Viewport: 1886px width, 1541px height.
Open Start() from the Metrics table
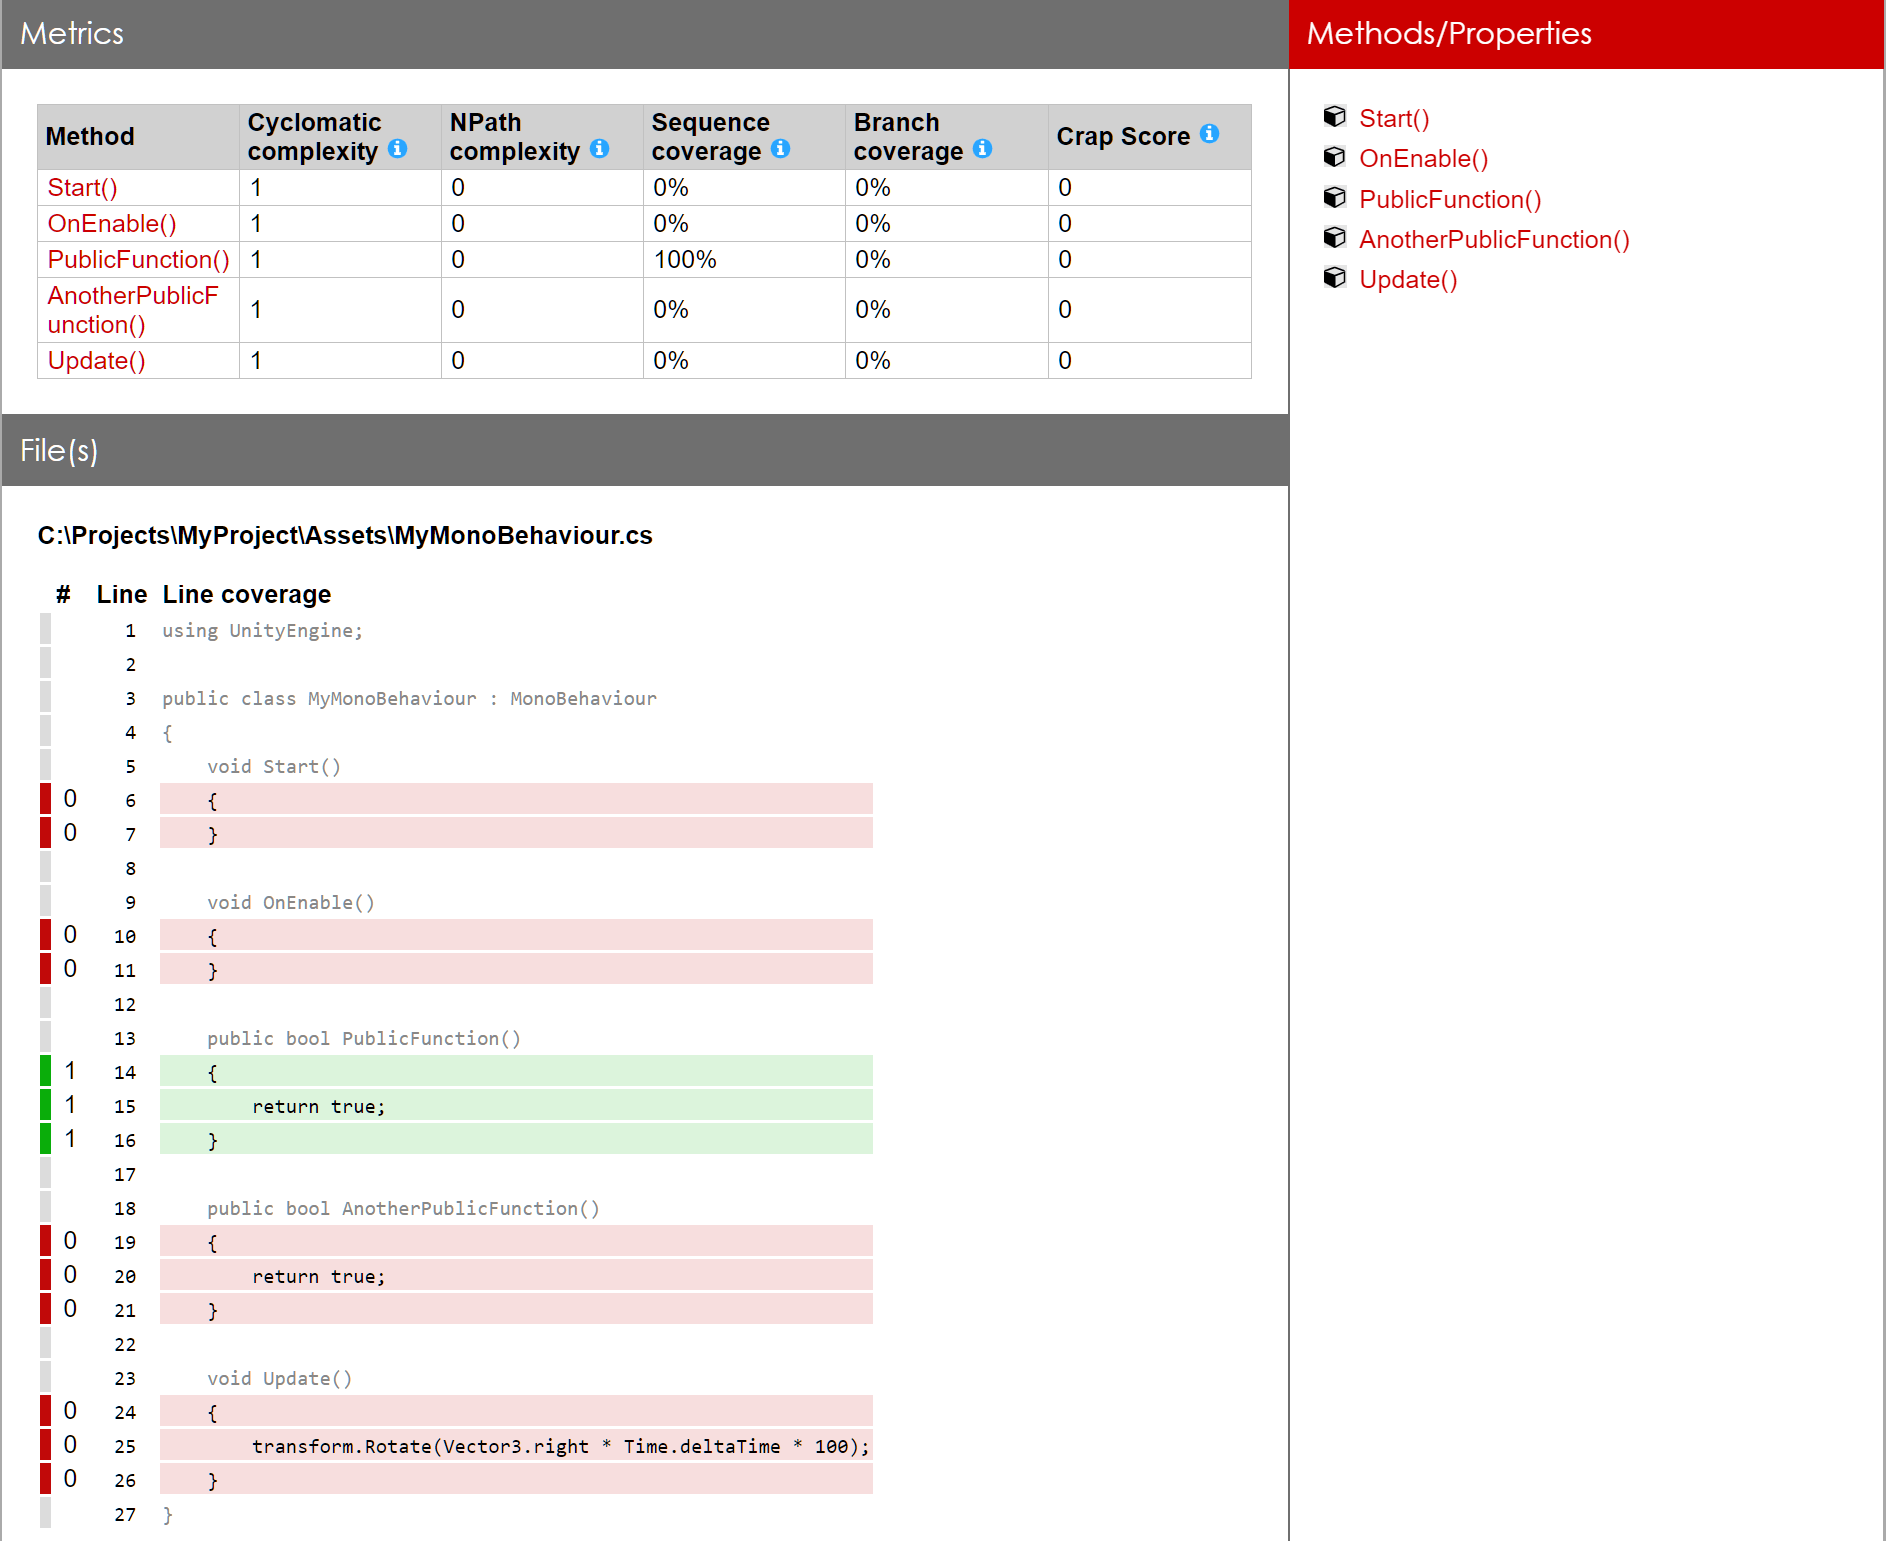(82, 187)
